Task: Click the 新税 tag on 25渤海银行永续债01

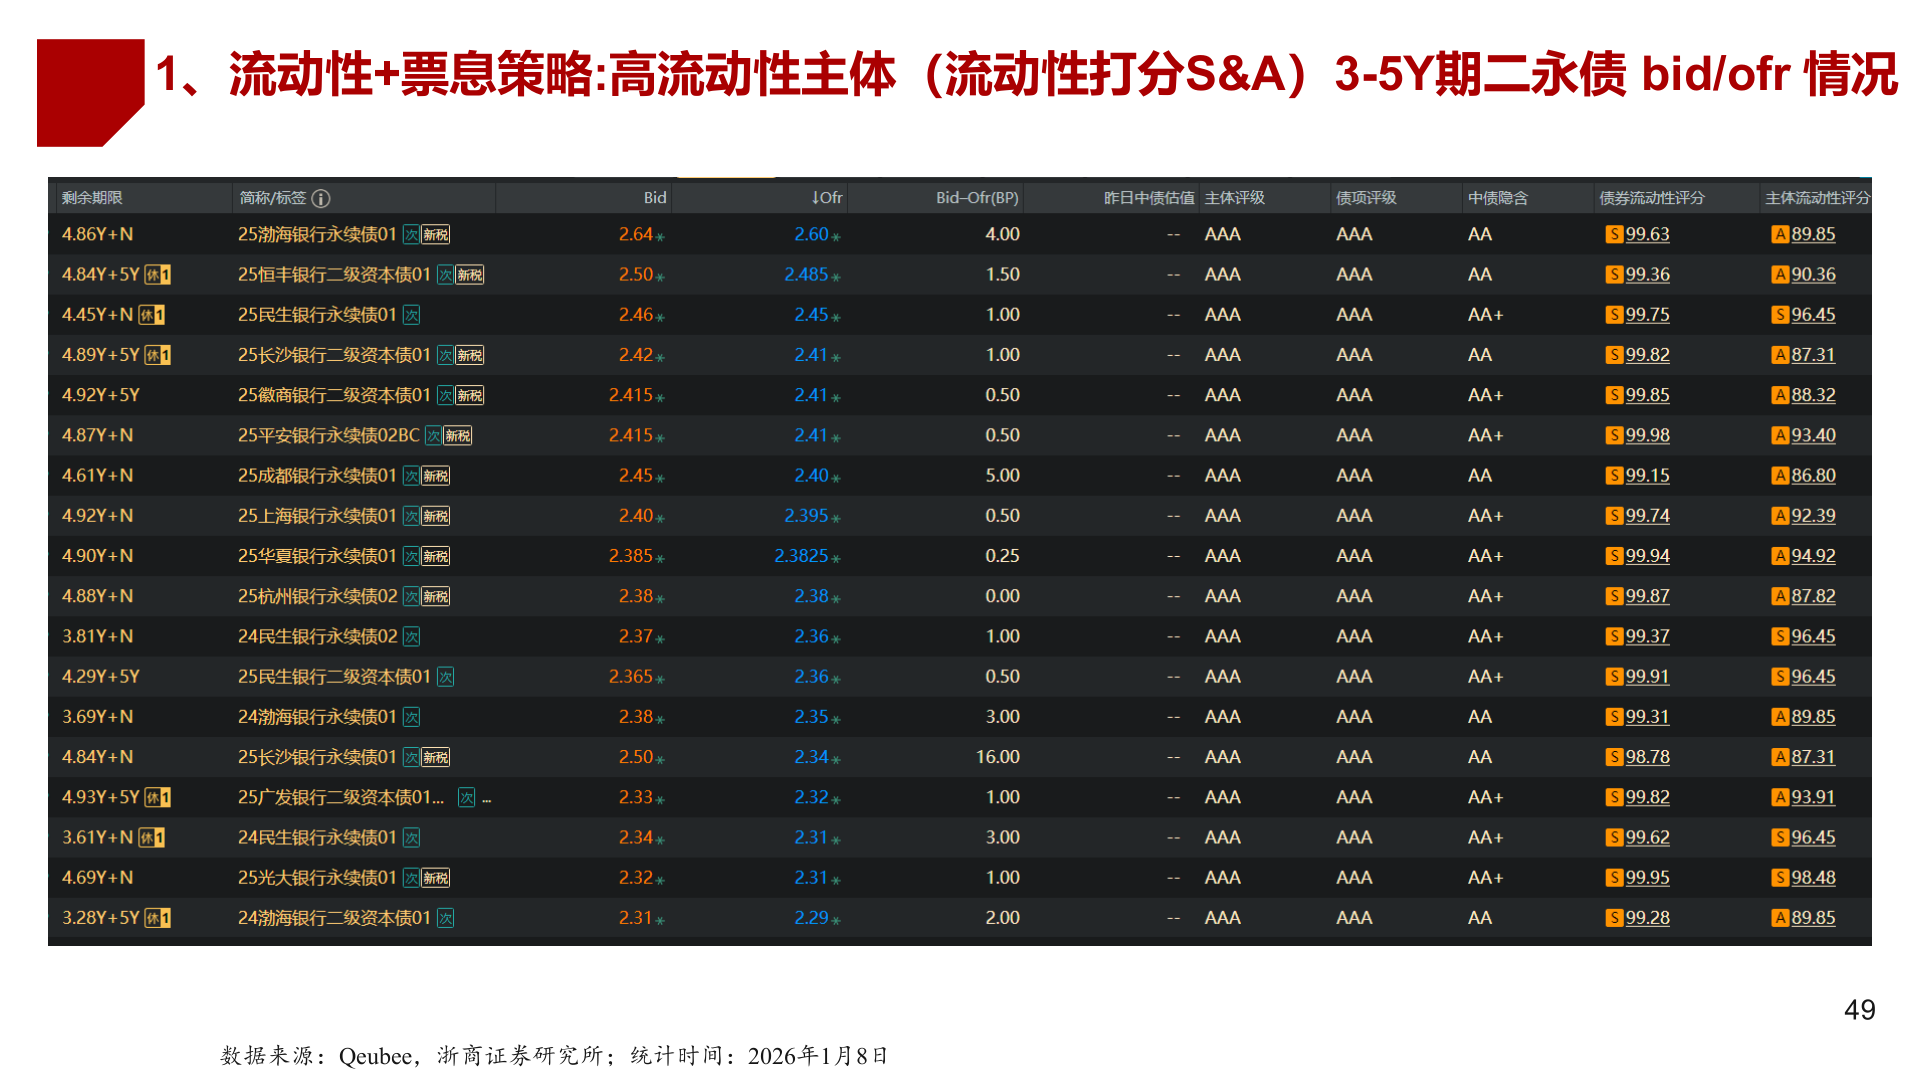Action: 434,234
